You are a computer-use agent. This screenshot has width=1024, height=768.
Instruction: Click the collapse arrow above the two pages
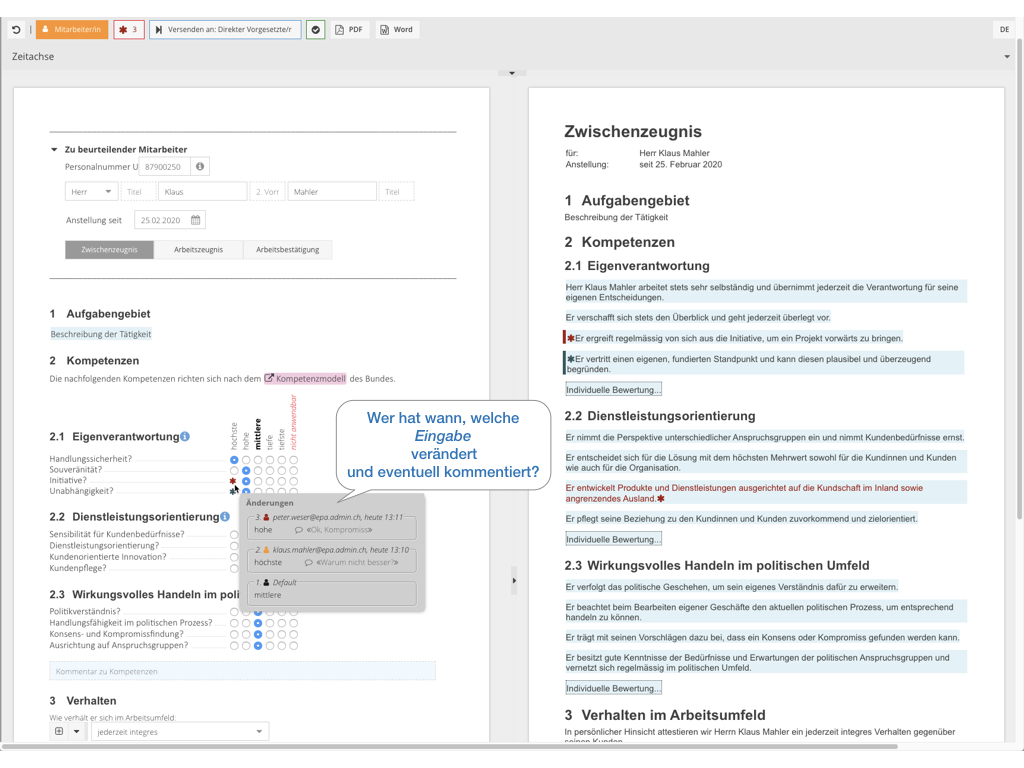pos(512,73)
